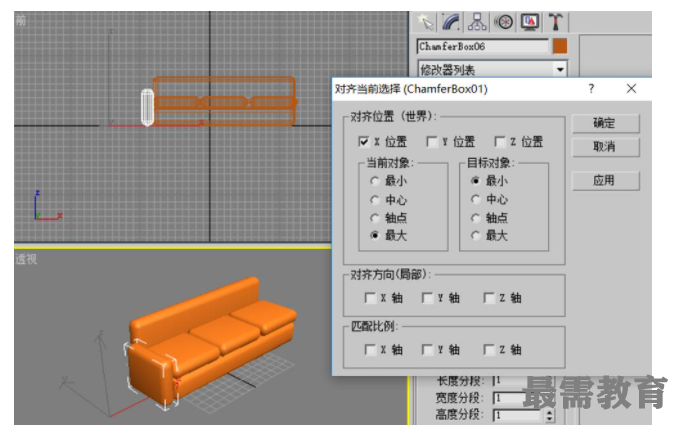The width and height of the screenshot is (674, 432).
Task: Click the 取消 button
Action: tap(605, 147)
